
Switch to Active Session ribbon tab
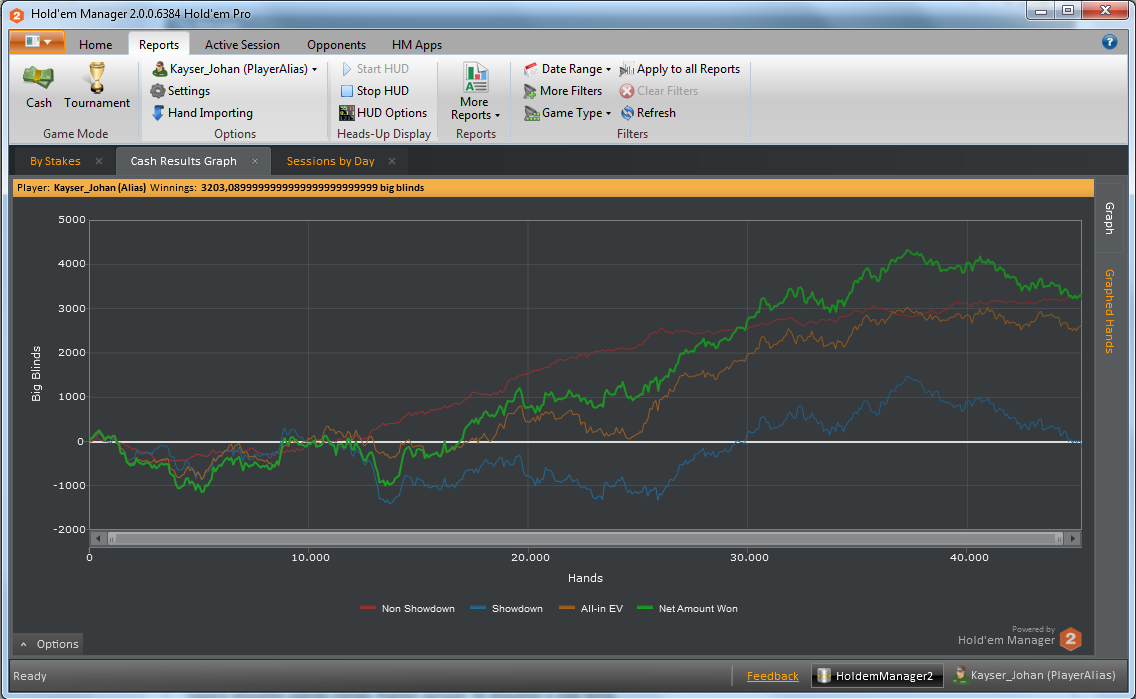(x=242, y=44)
